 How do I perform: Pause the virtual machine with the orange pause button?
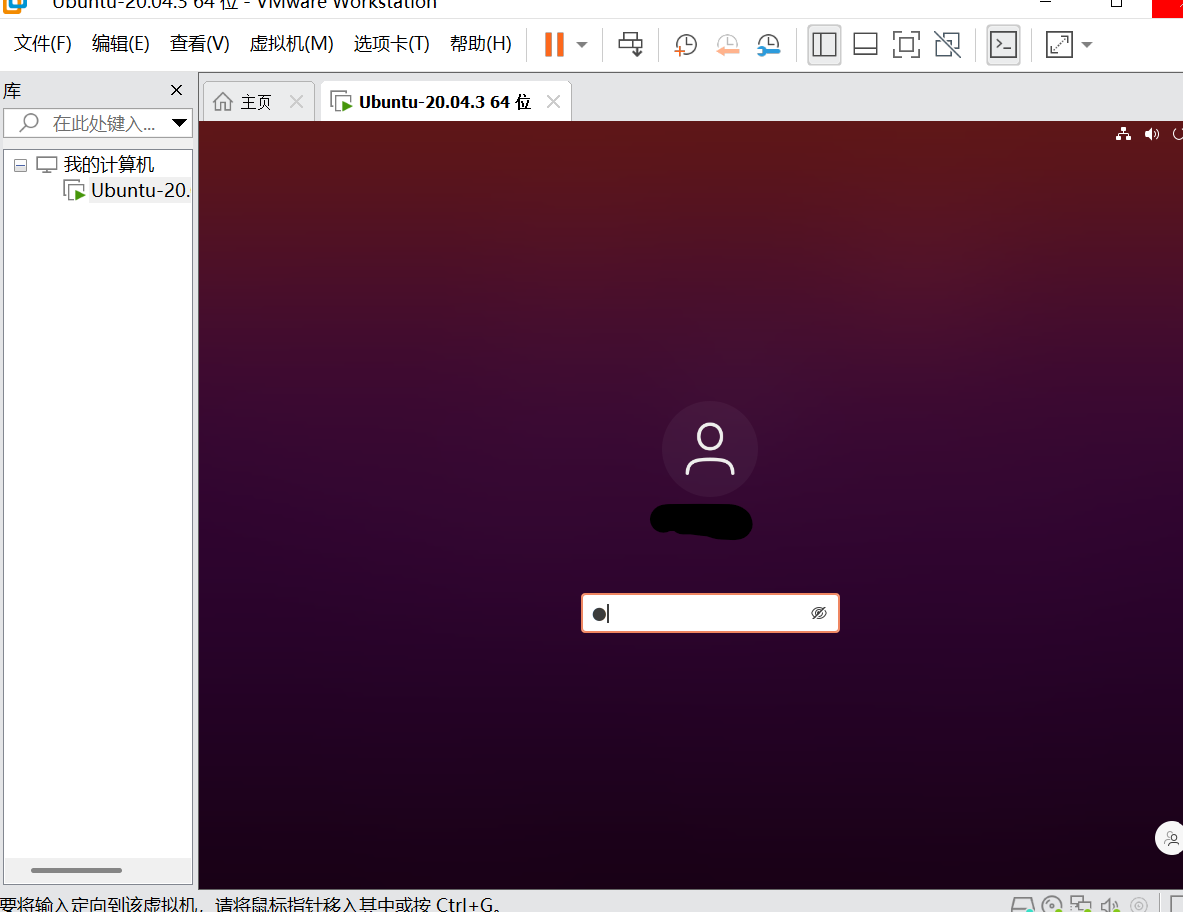(x=555, y=45)
